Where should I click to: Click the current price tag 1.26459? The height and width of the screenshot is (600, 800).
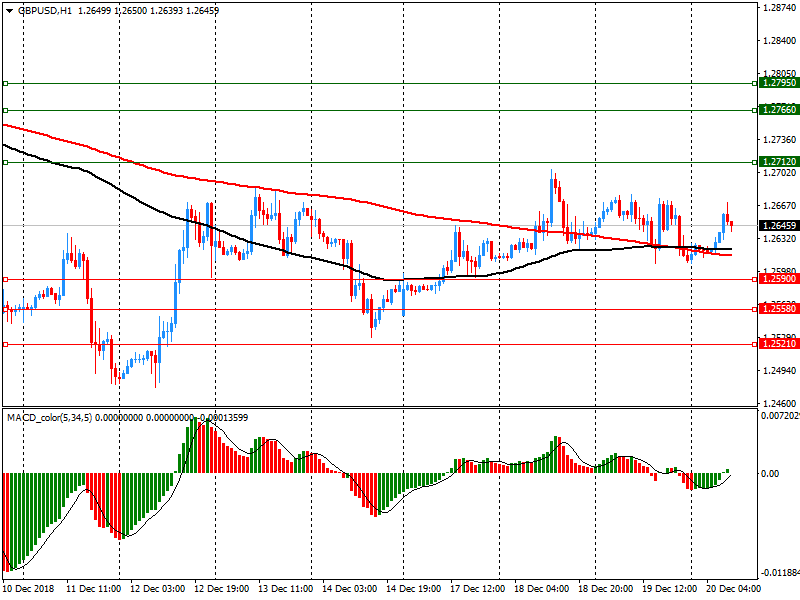(778, 225)
